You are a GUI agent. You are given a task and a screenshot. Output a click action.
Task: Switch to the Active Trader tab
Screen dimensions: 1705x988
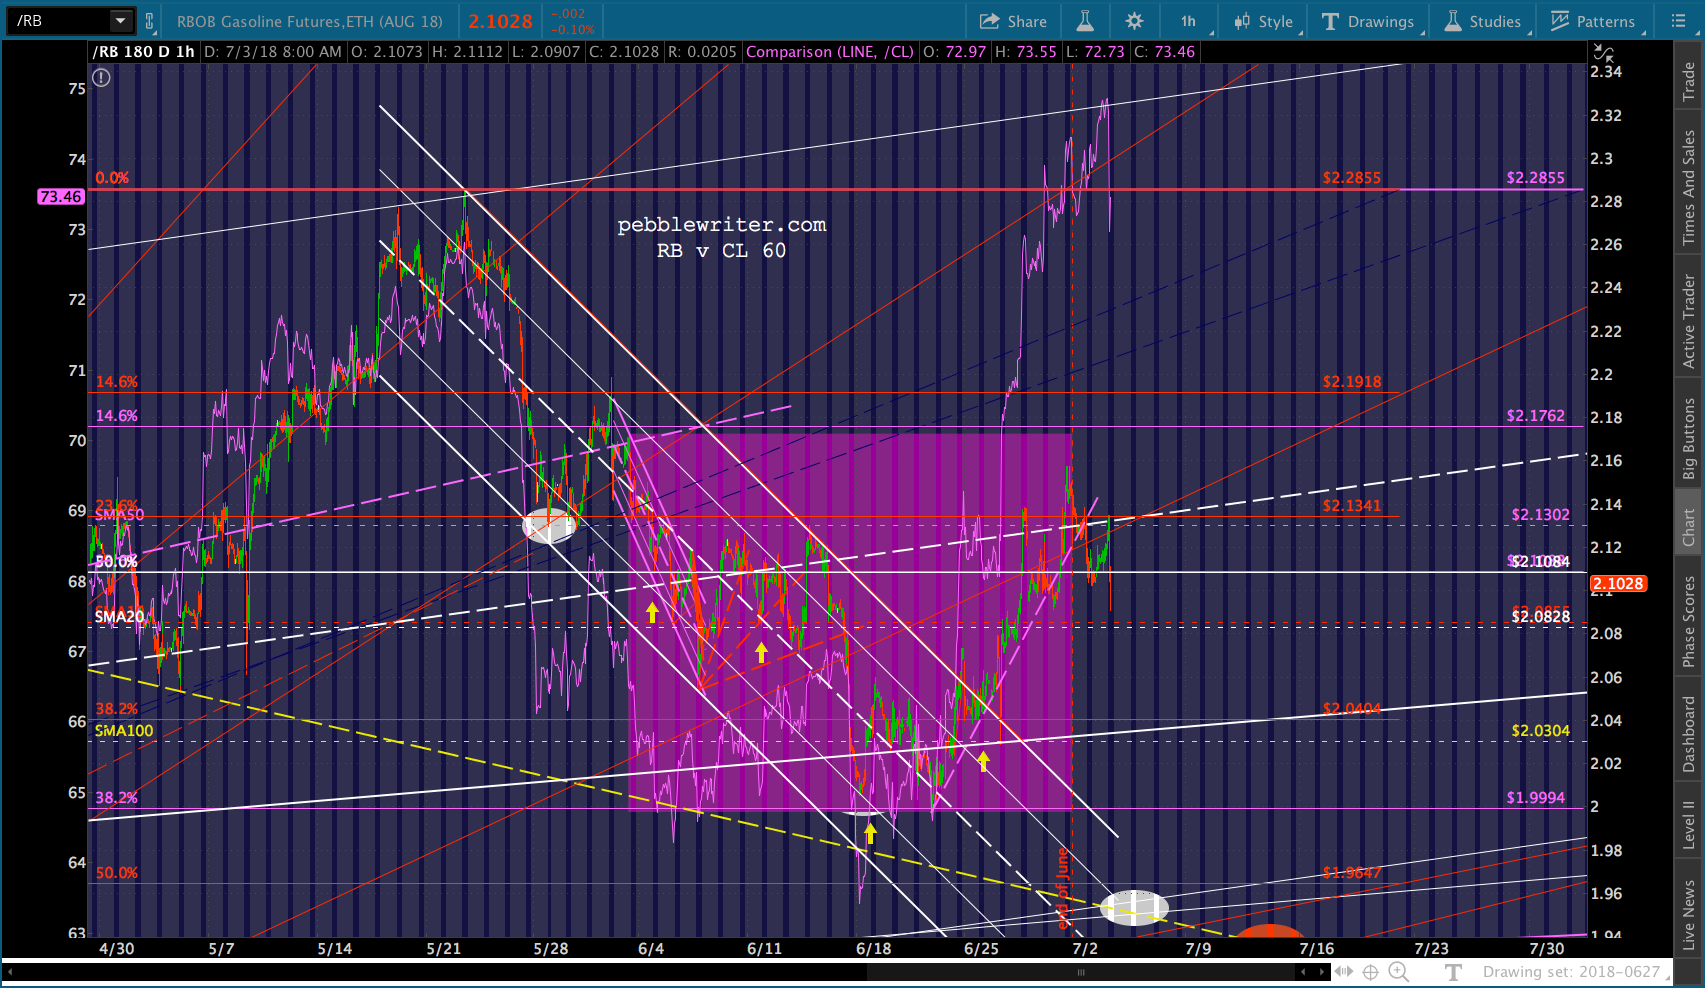pyautogui.click(x=1689, y=322)
